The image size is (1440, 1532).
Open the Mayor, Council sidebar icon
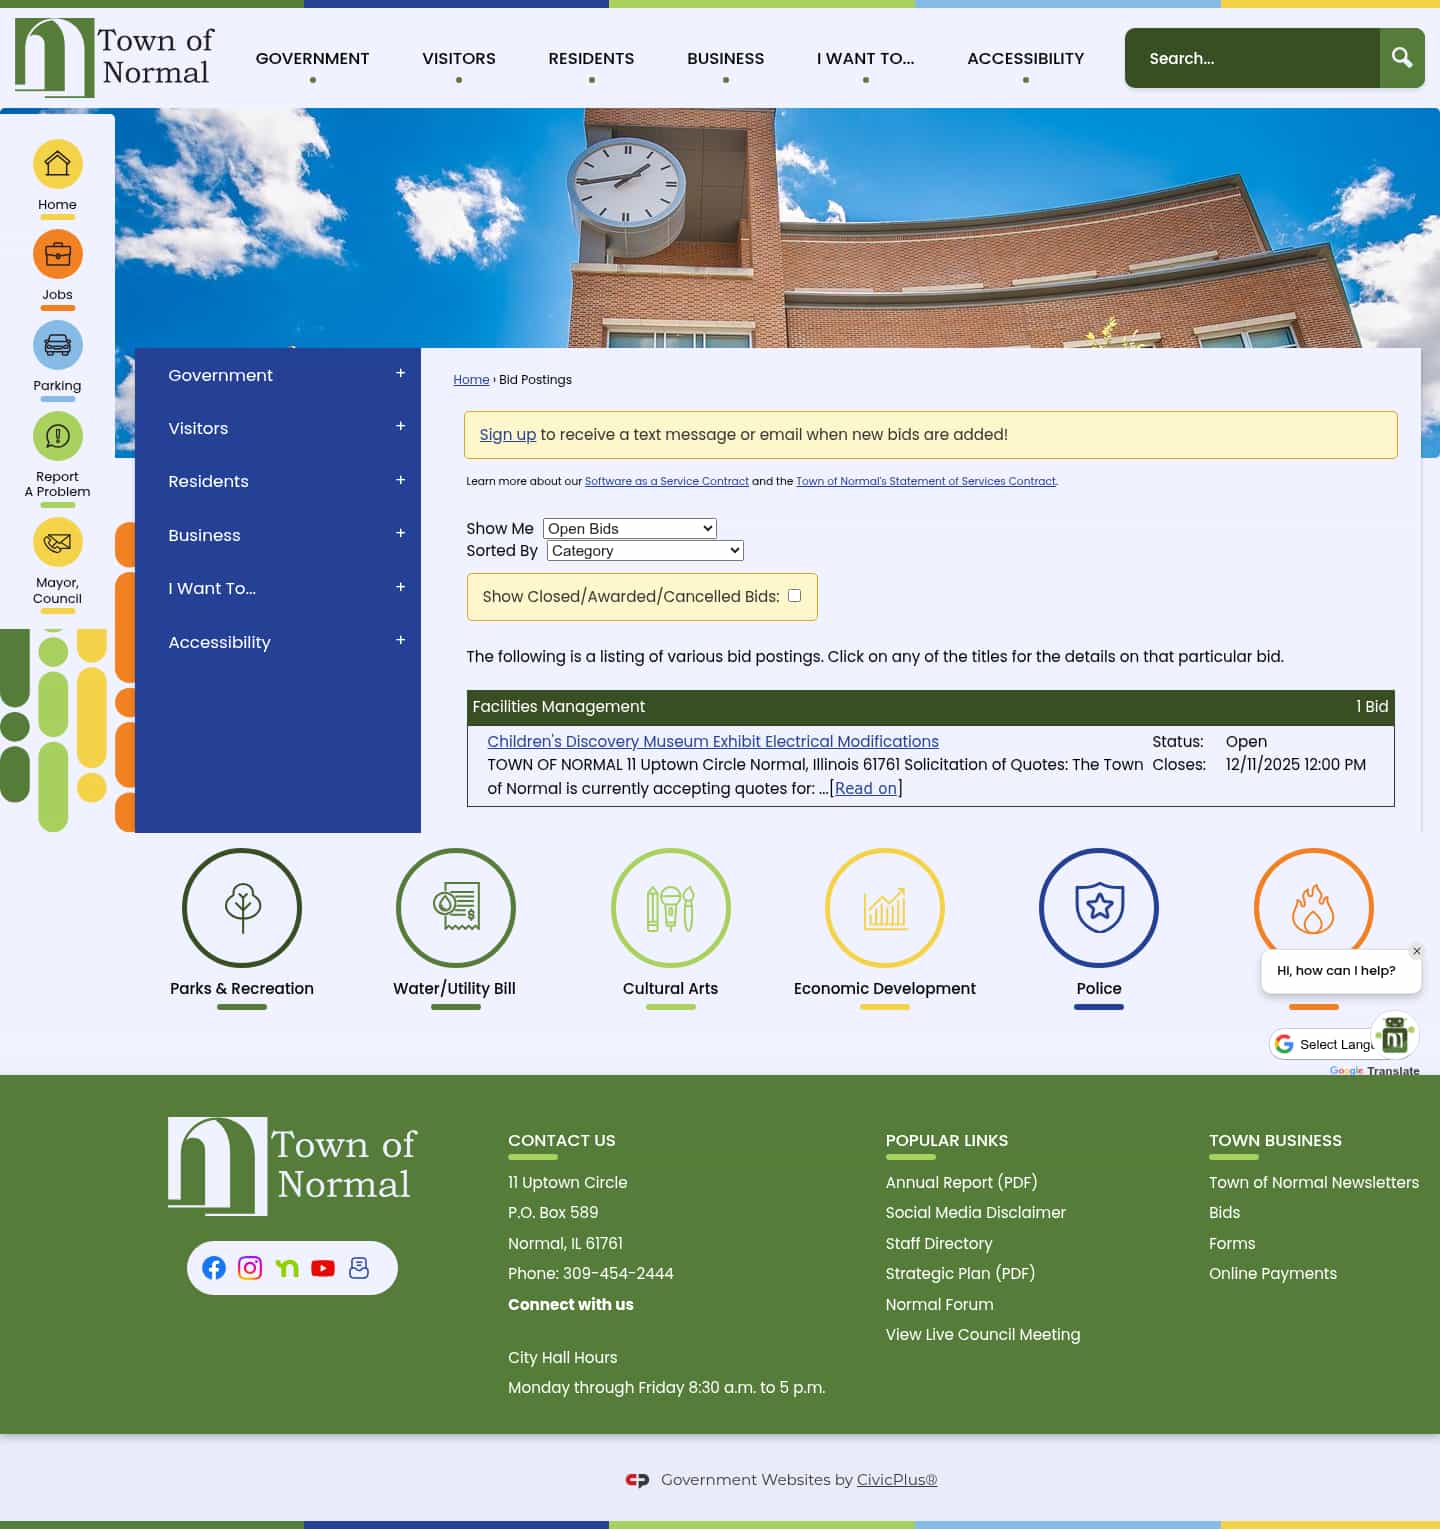point(57,543)
